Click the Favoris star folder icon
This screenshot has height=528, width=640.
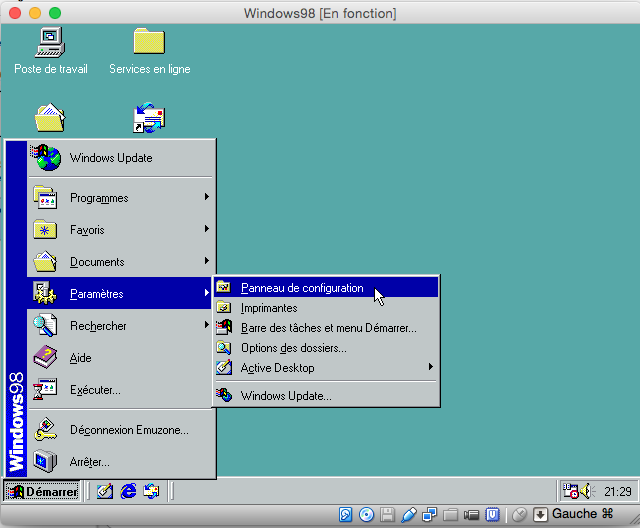45,230
